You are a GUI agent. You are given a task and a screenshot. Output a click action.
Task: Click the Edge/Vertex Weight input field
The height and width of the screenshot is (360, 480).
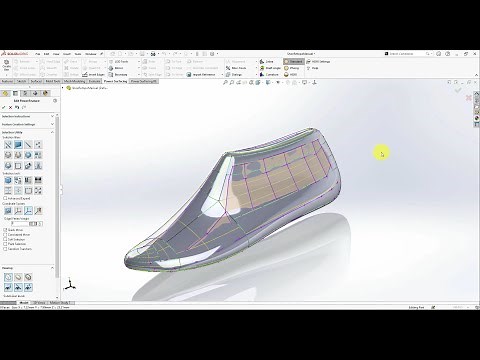coord(20,224)
